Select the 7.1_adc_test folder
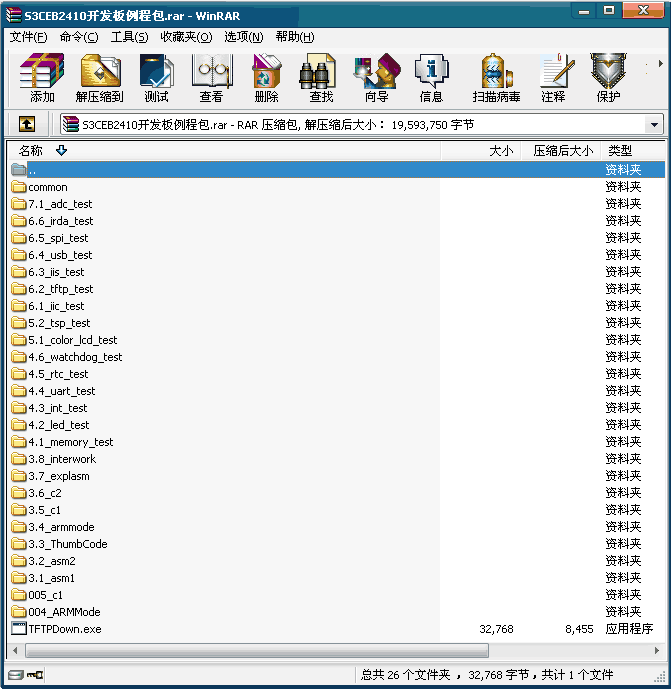 point(52,204)
